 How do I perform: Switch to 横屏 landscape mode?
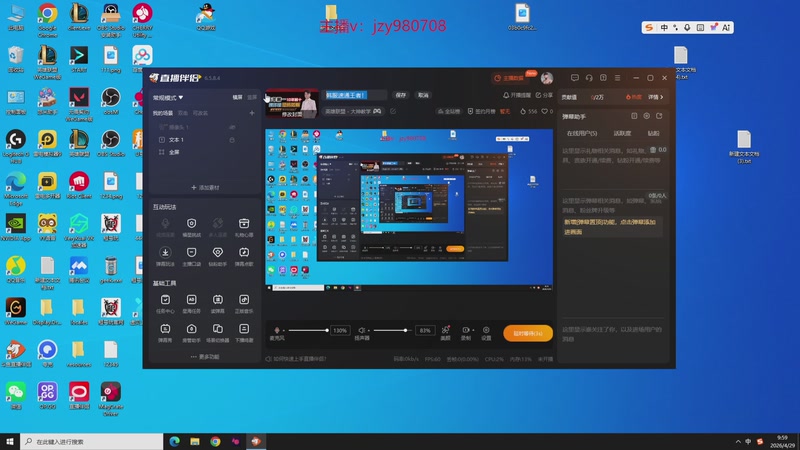238,97
